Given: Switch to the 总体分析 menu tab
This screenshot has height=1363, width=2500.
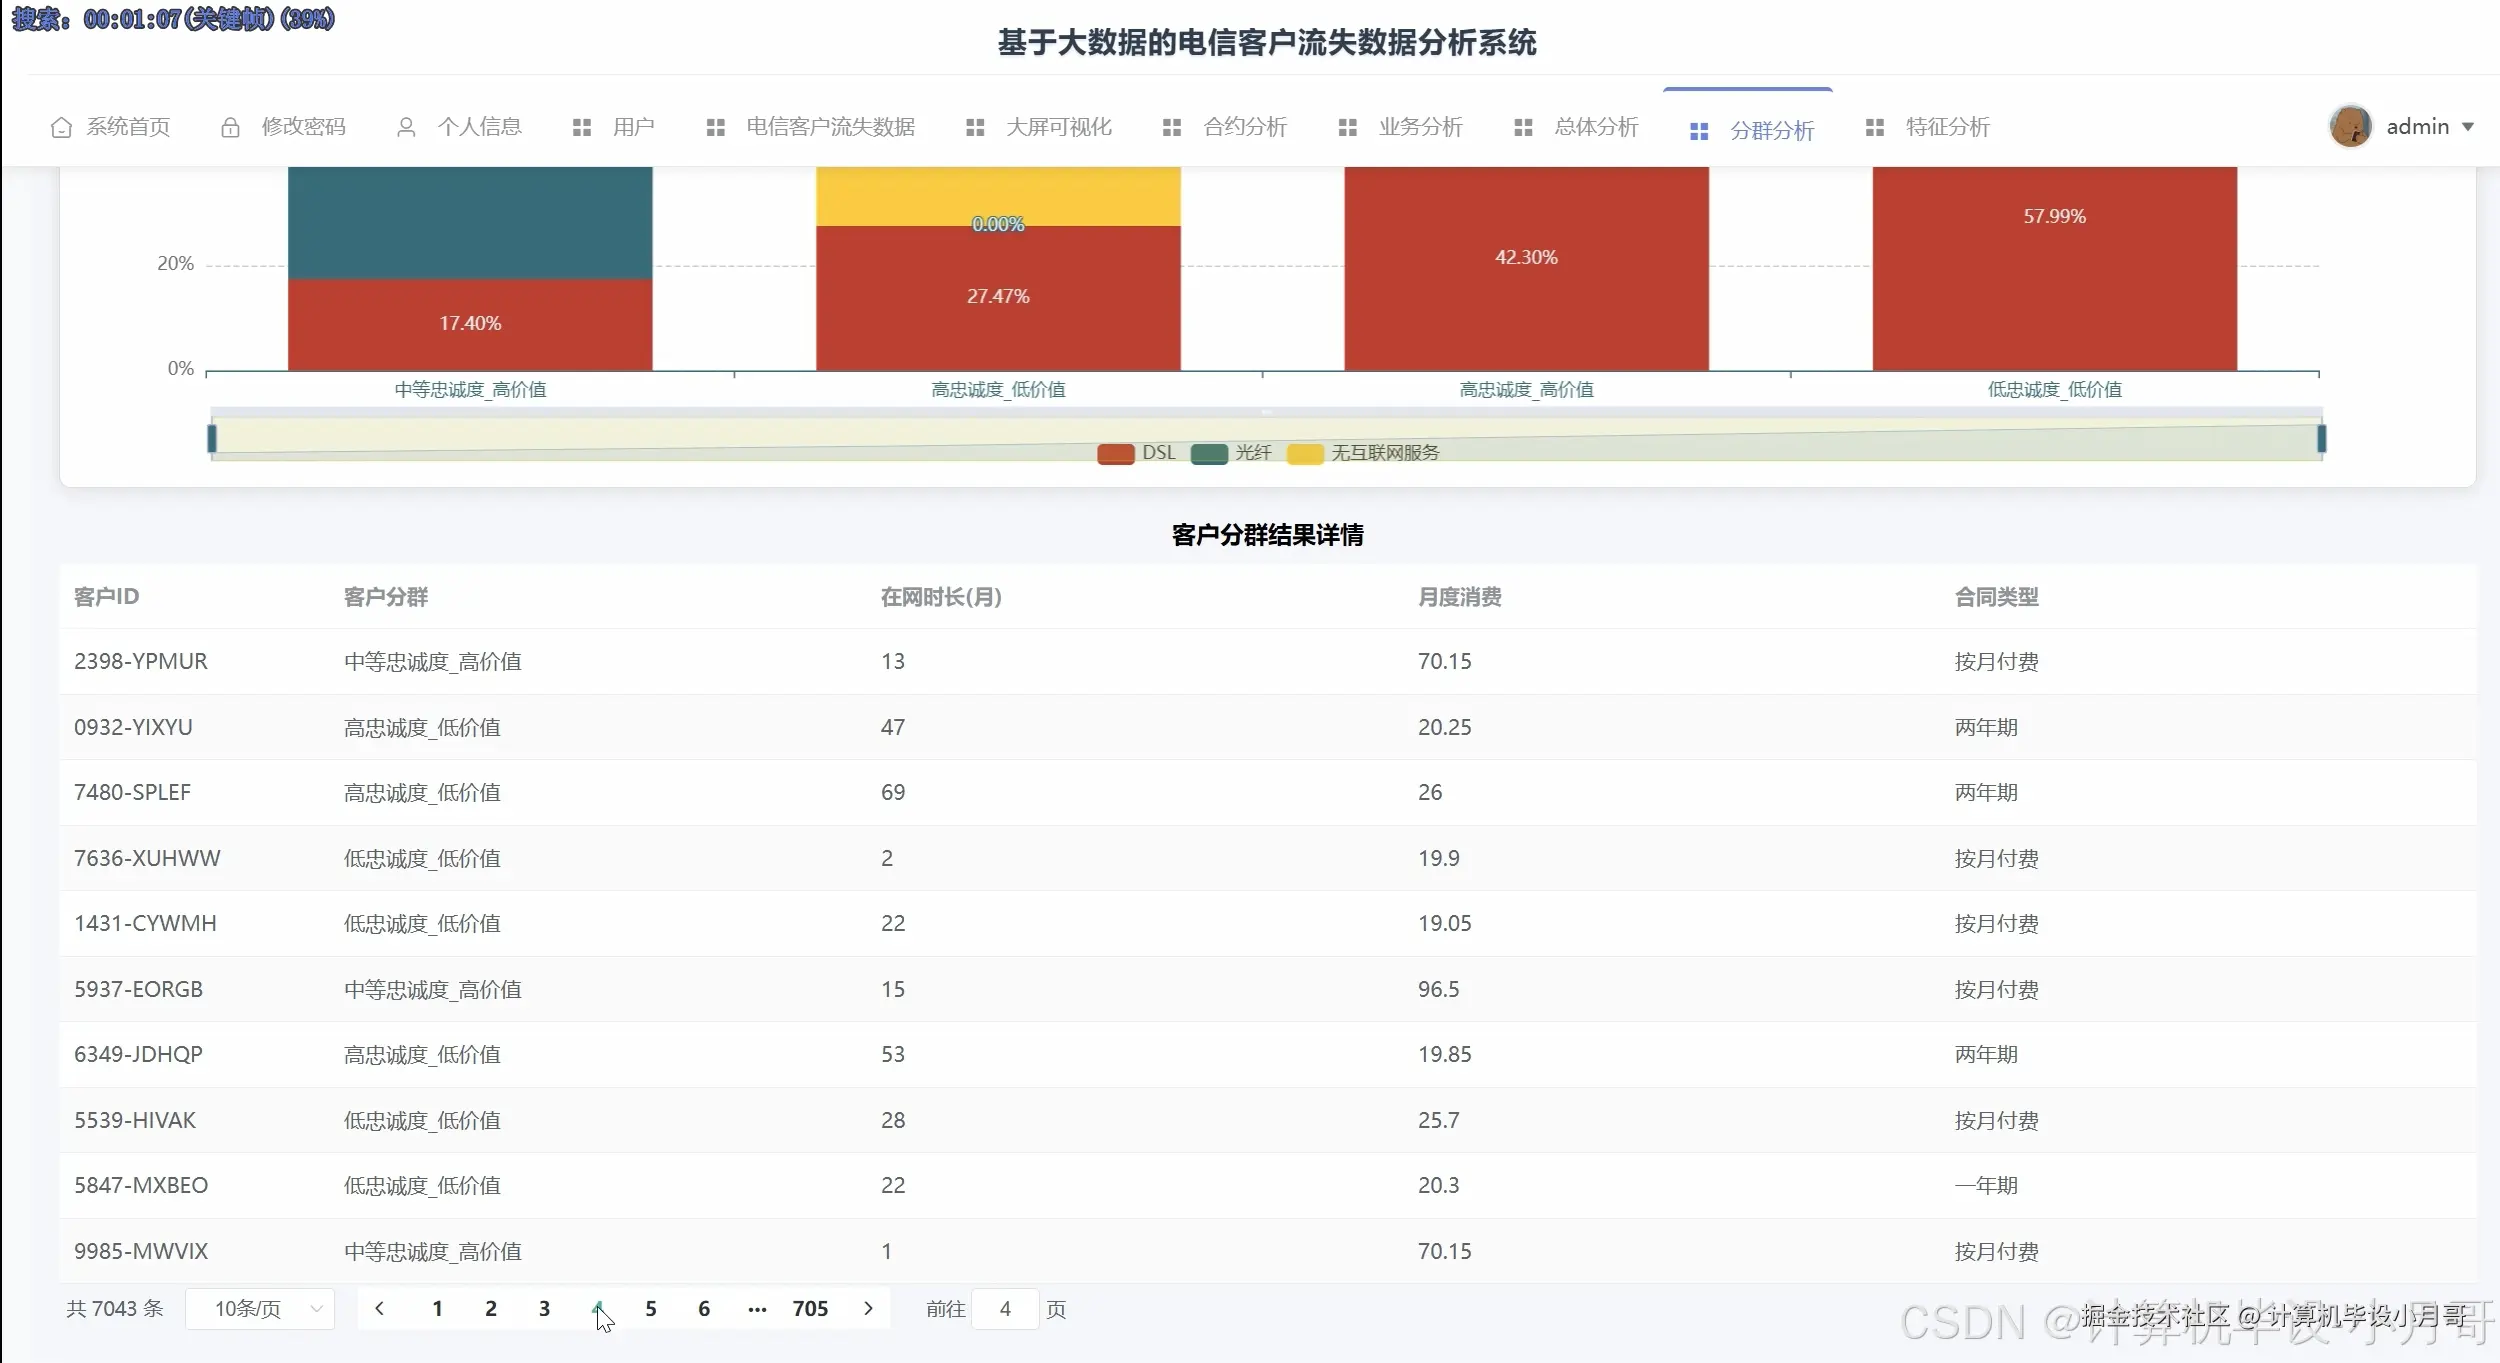Looking at the screenshot, I should [1596, 127].
